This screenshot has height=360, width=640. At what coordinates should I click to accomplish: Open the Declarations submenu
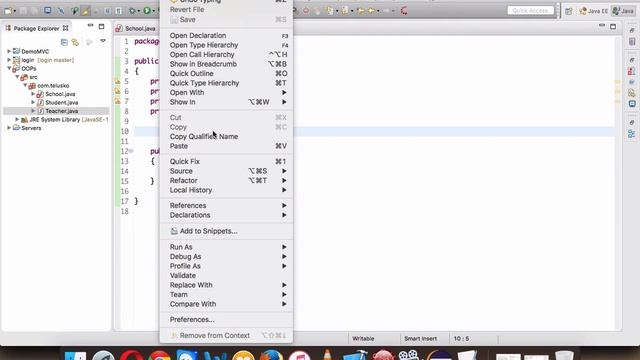coord(226,215)
